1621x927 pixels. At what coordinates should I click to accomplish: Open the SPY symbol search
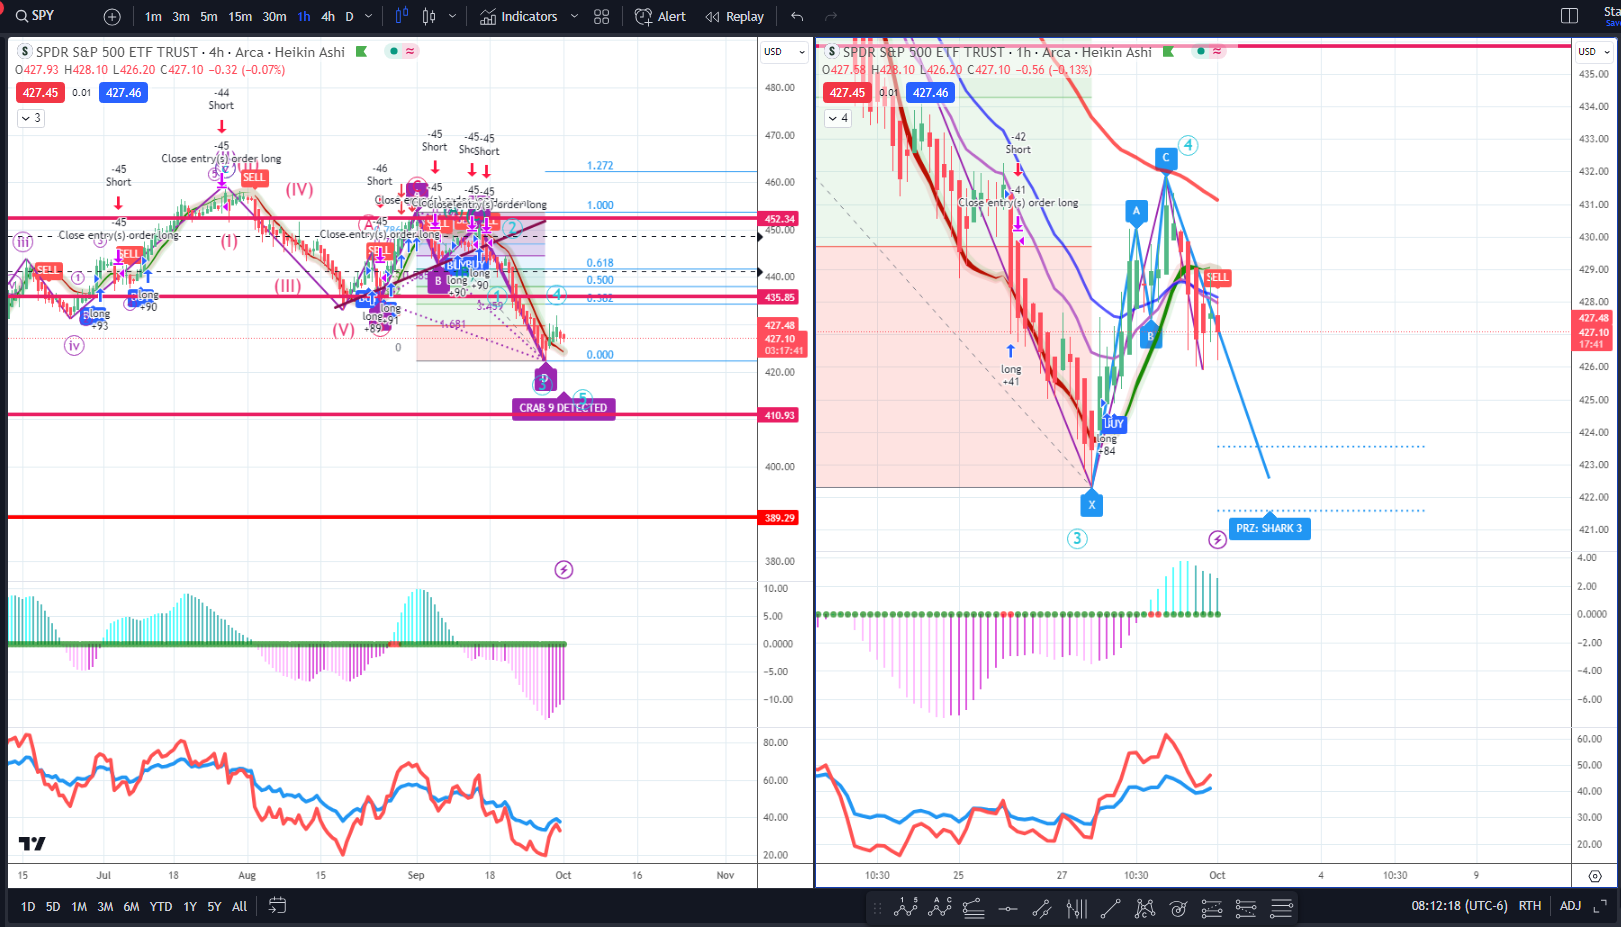click(35, 16)
